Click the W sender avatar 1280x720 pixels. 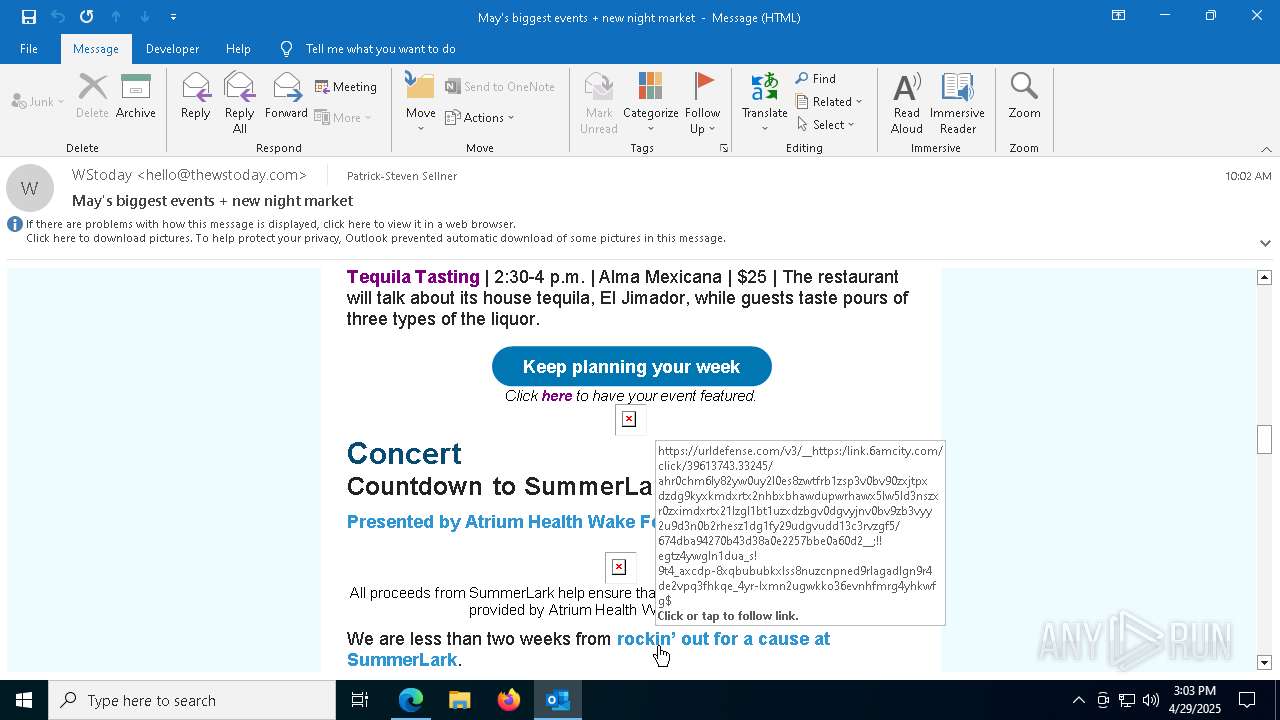coord(30,188)
